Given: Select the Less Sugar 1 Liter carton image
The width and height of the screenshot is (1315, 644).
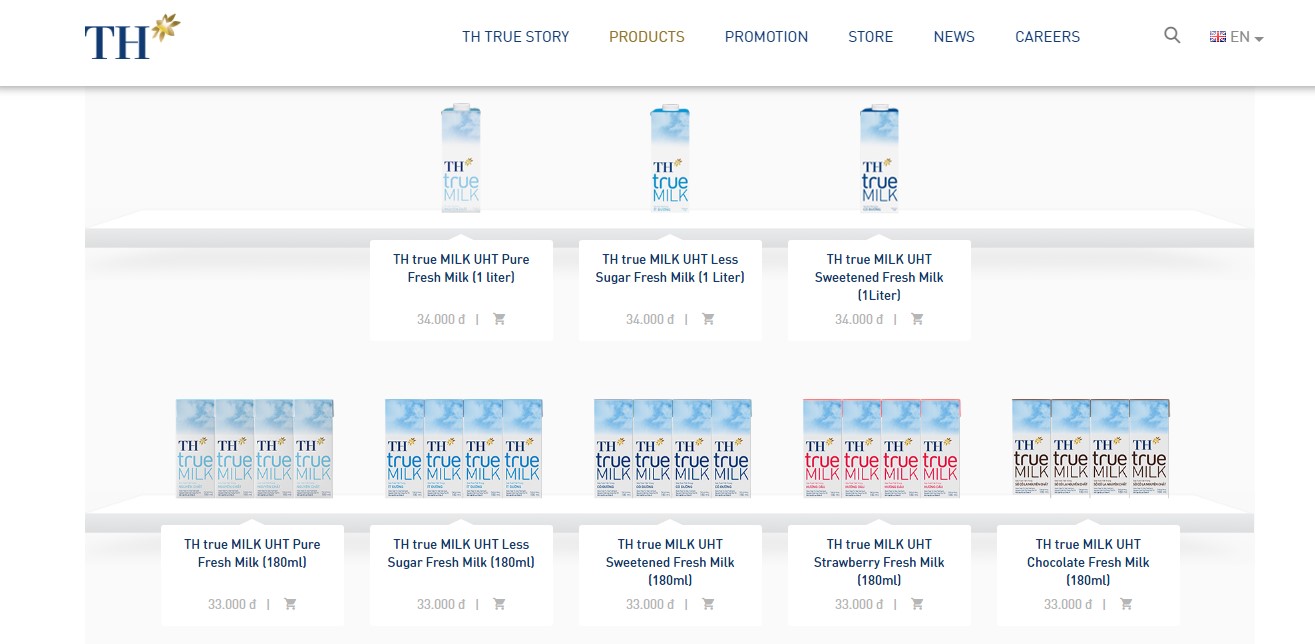Looking at the screenshot, I should click(x=670, y=158).
